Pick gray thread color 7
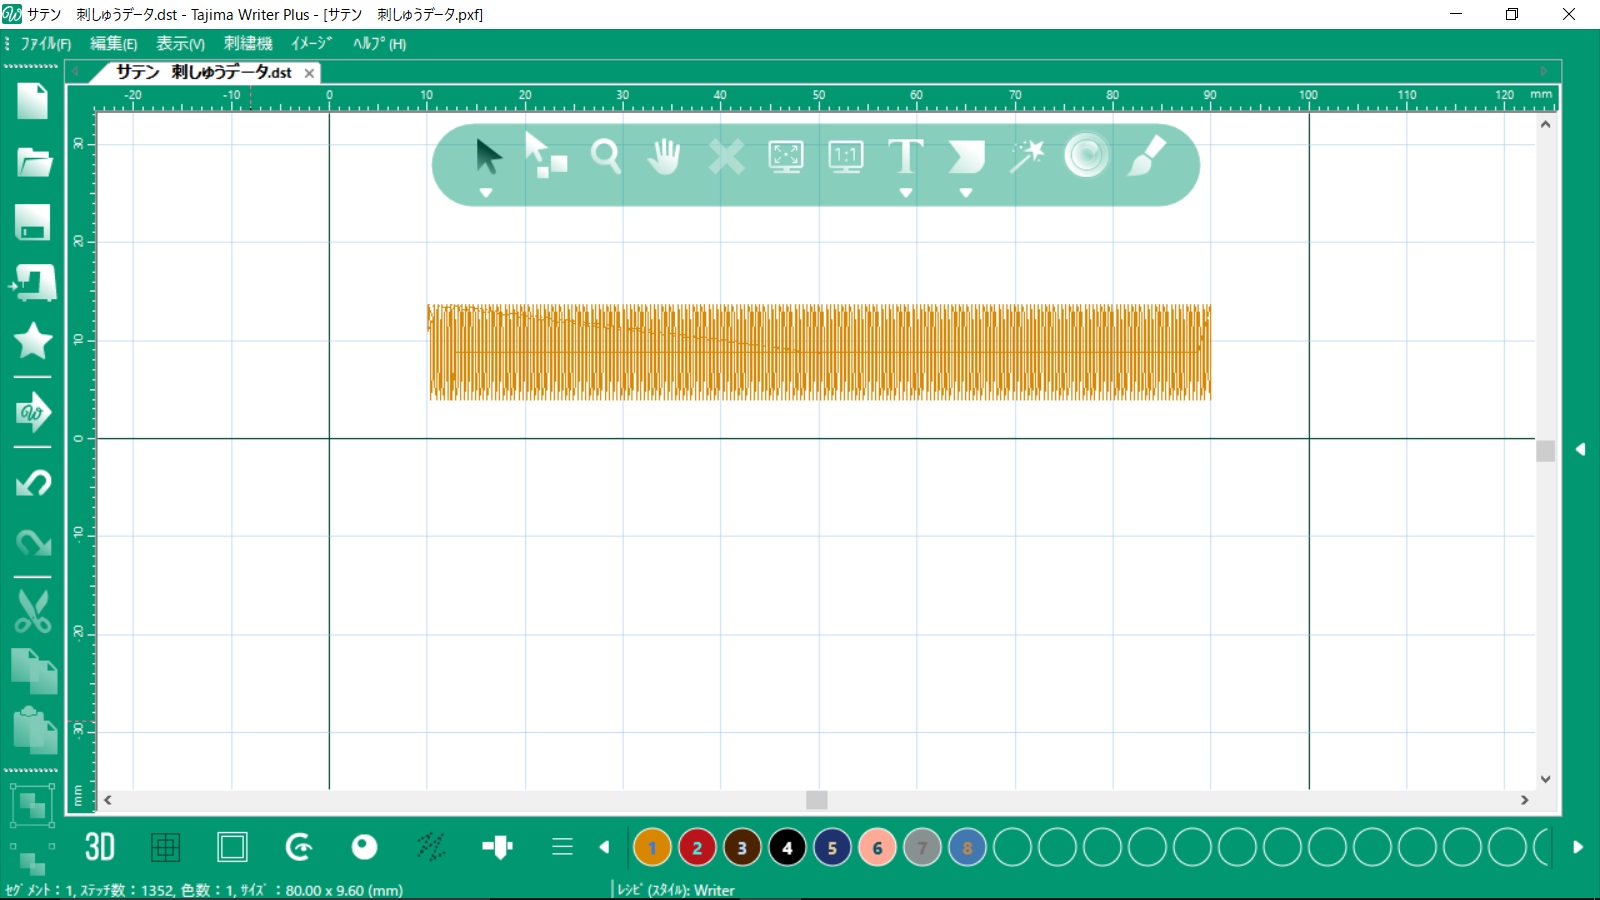The height and width of the screenshot is (900, 1600). [x=922, y=848]
